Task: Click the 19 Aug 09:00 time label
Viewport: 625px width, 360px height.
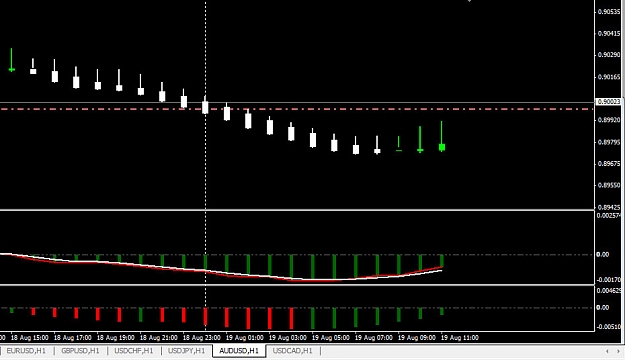Action: [x=417, y=338]
